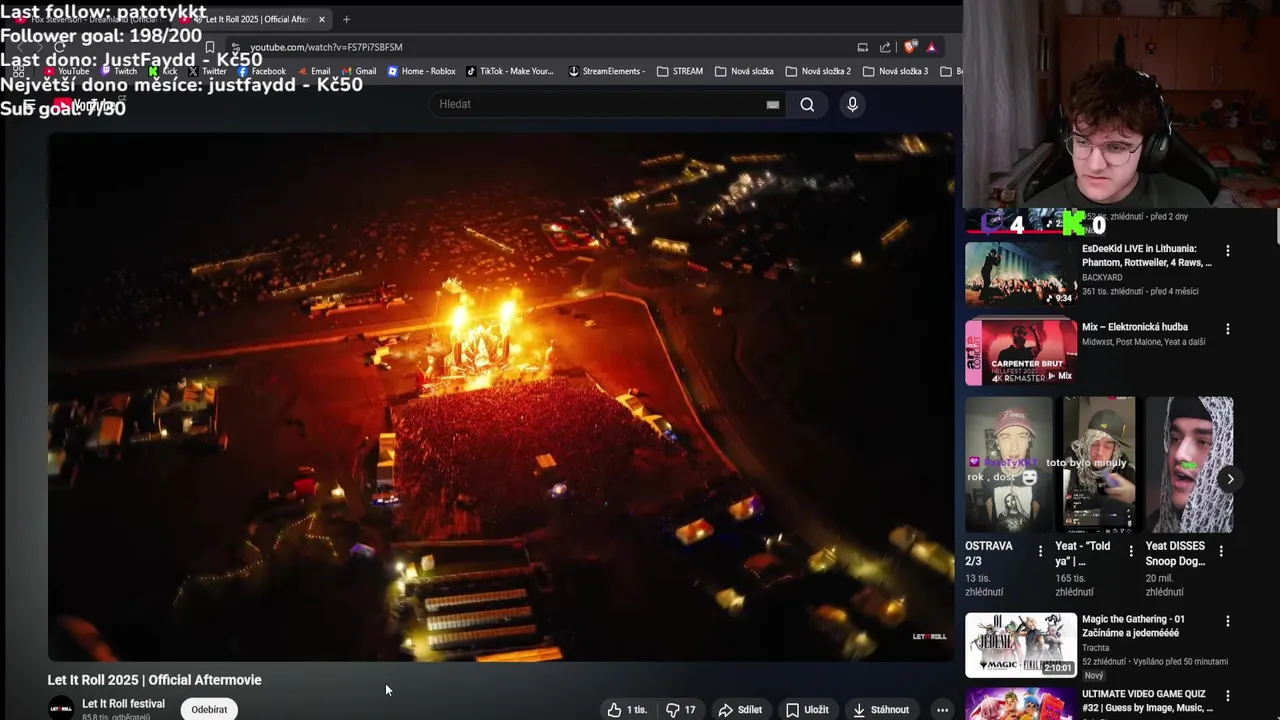
Task: Open options for OSTRAVA 2/3 short
Action: [x=1040, y=551]
